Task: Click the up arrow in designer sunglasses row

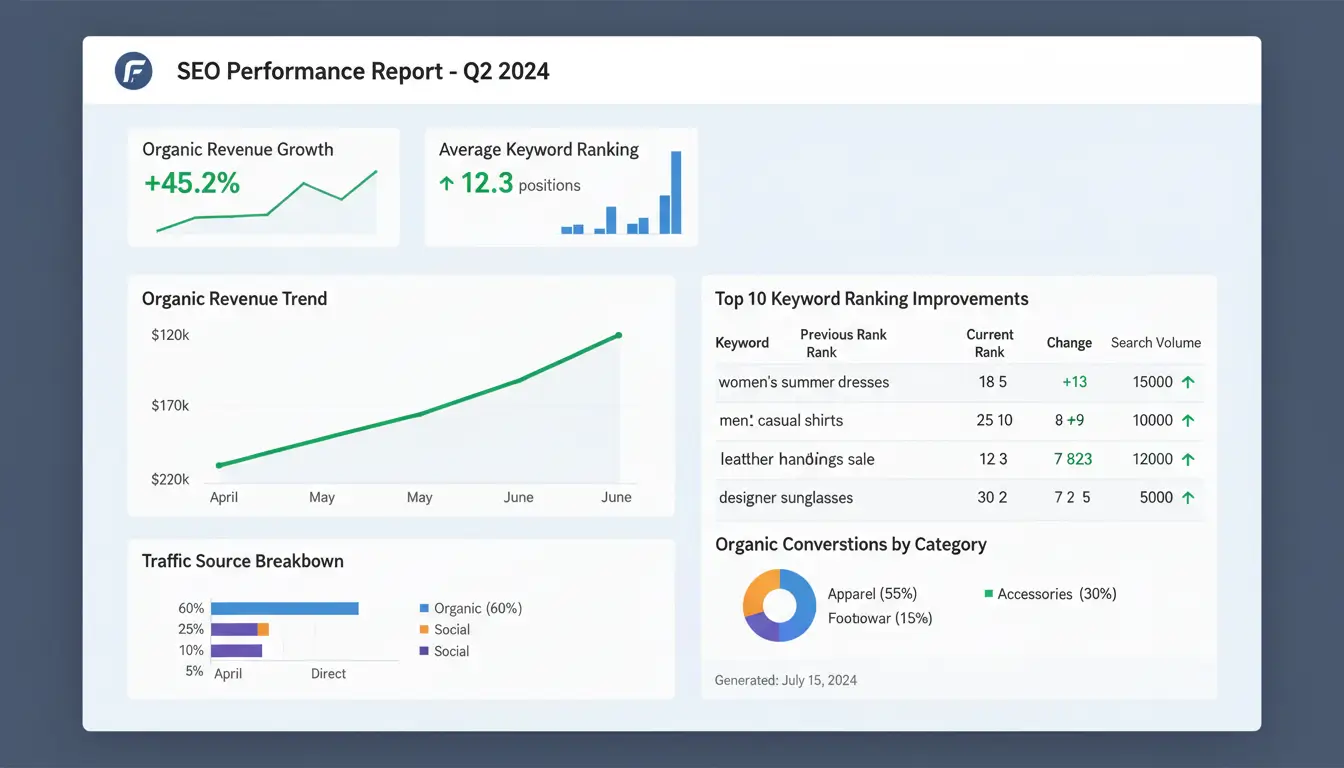Action: pos(1188,497)
